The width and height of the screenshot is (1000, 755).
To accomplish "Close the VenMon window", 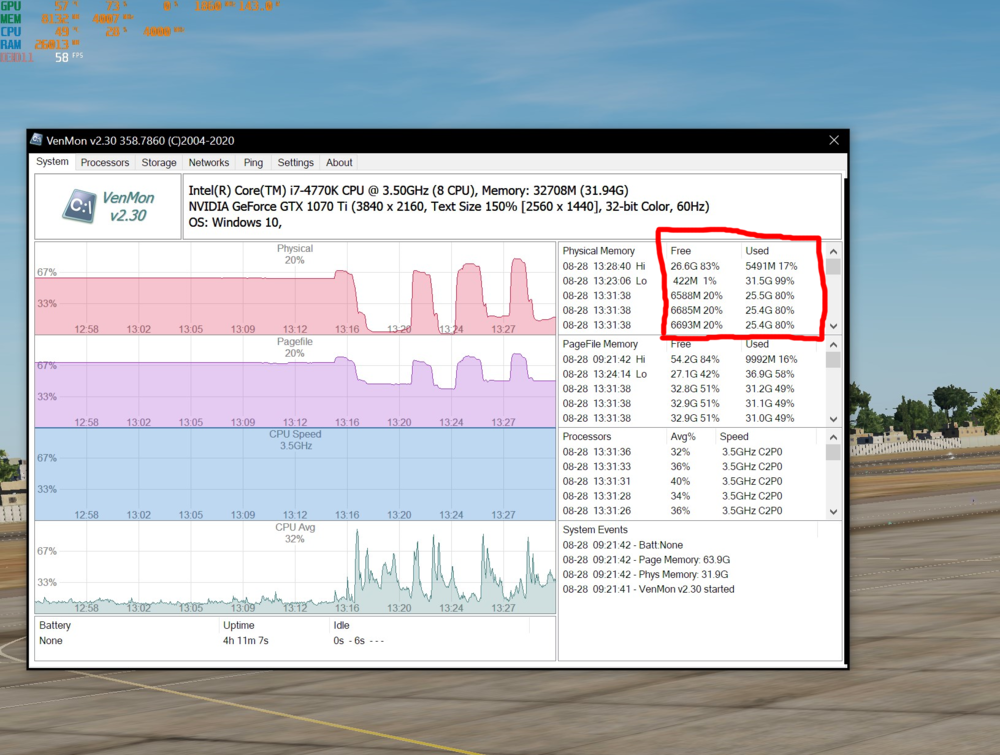I will (x=833, y=141).
